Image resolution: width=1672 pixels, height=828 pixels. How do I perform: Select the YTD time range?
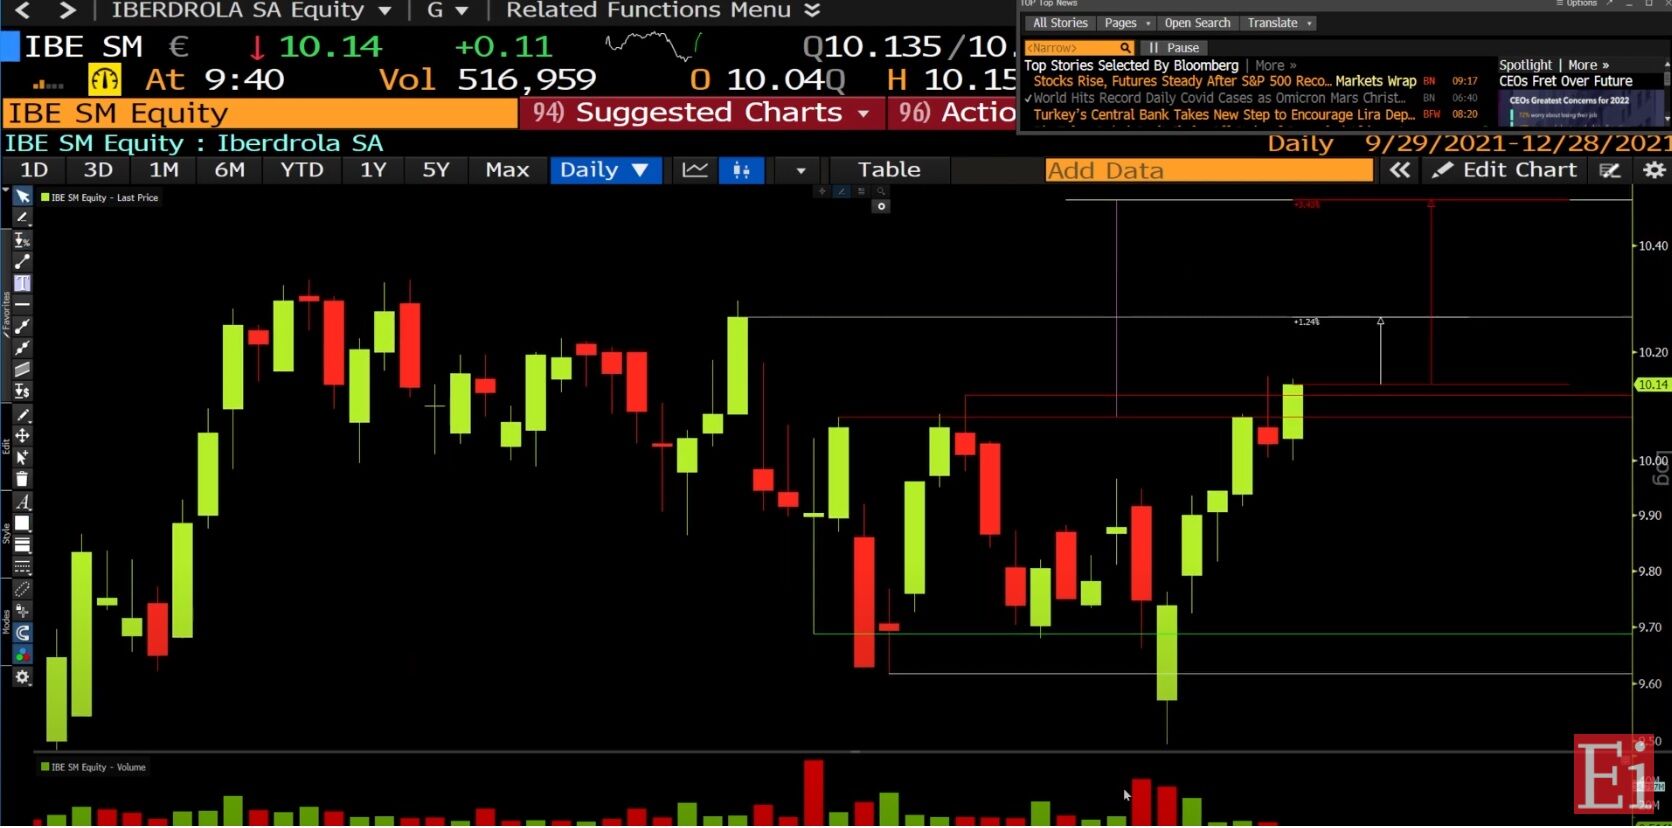pos(302,170)
